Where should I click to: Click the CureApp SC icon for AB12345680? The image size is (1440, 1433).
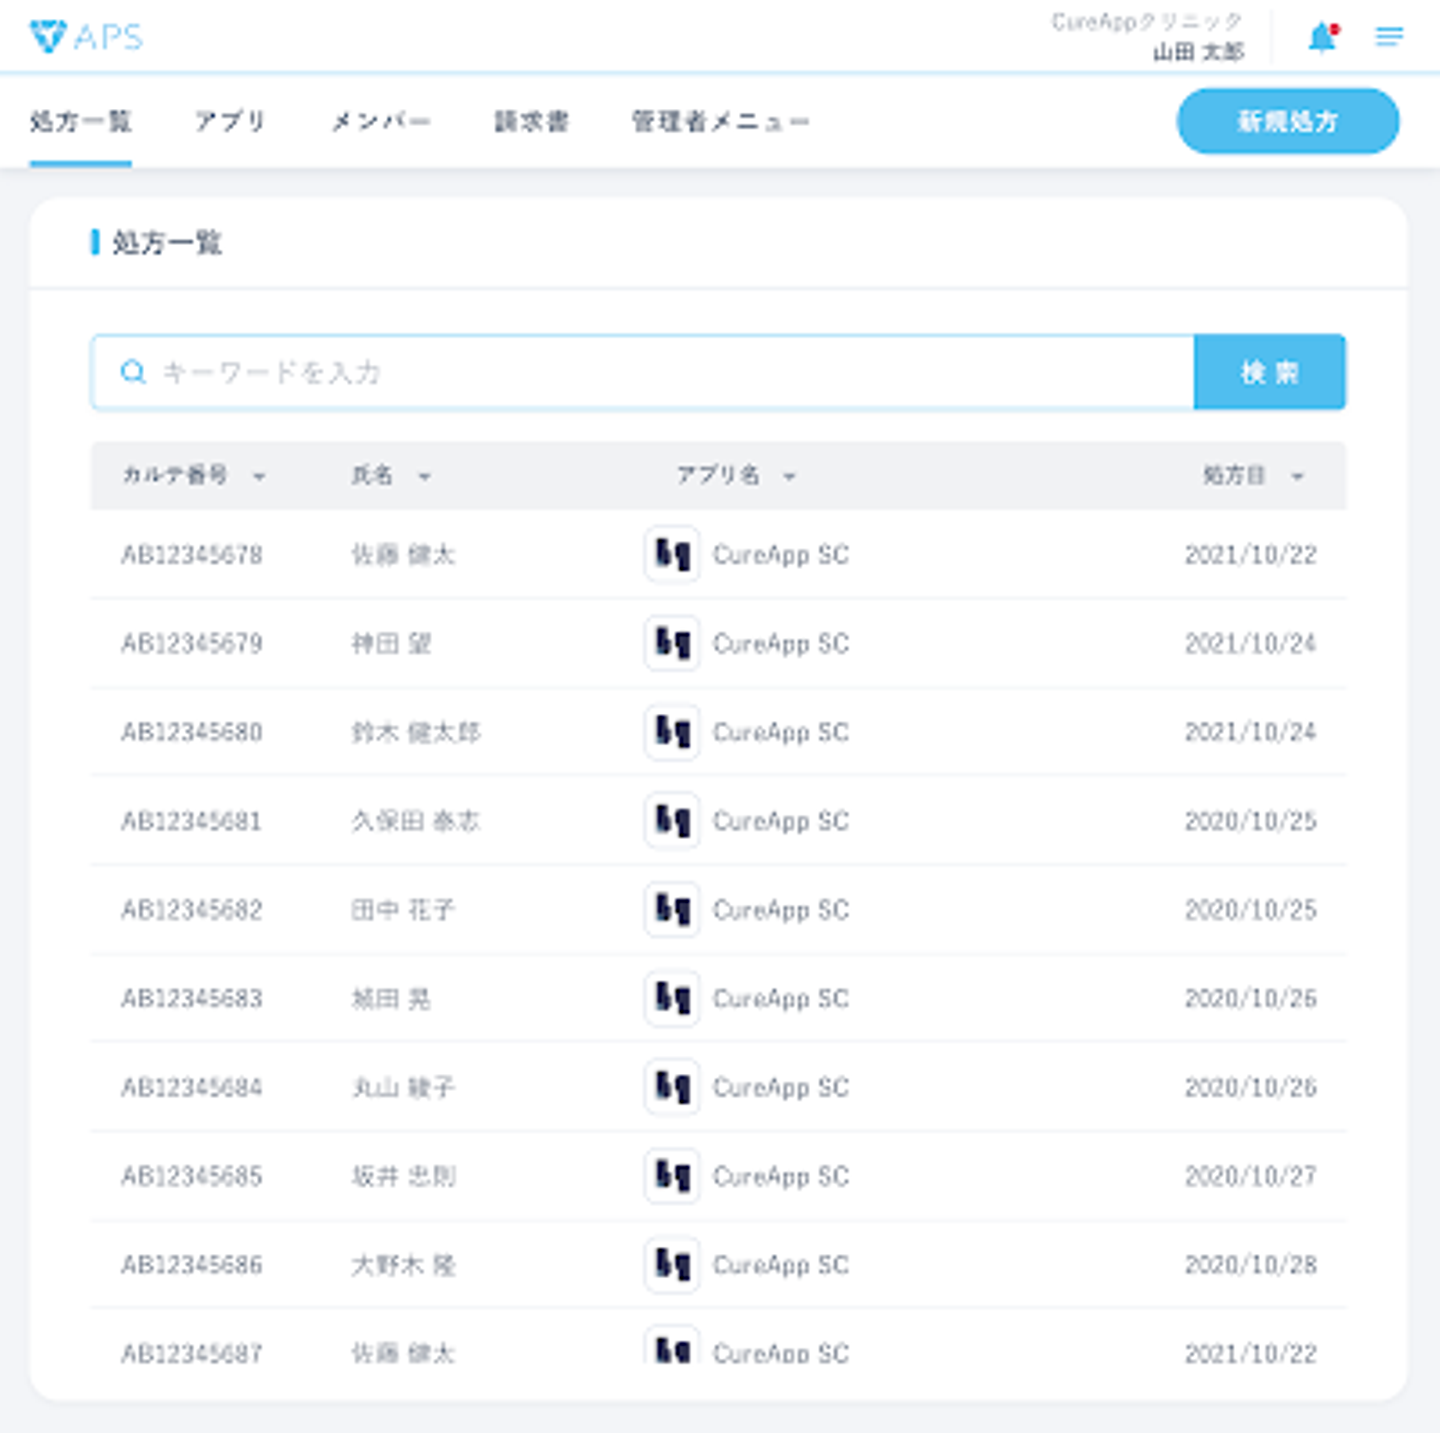672,732
